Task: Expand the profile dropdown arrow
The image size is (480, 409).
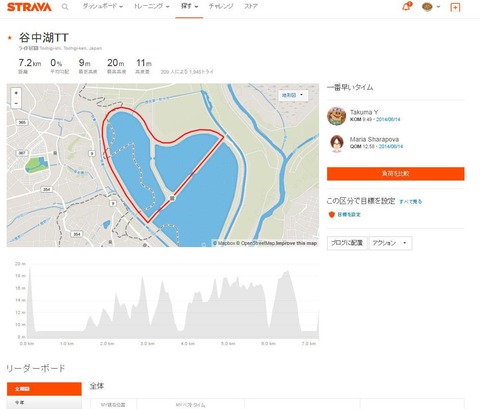Action: (438, 7)
